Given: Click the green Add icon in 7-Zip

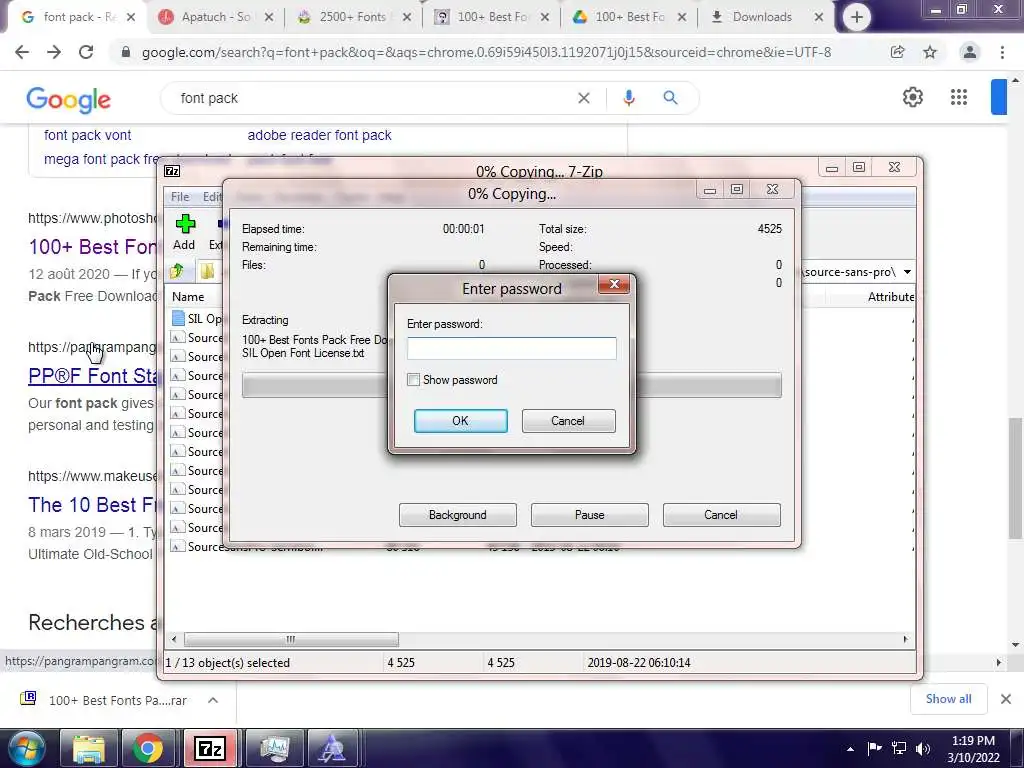Looking at the screenshot, I should [x=185, y=224].
